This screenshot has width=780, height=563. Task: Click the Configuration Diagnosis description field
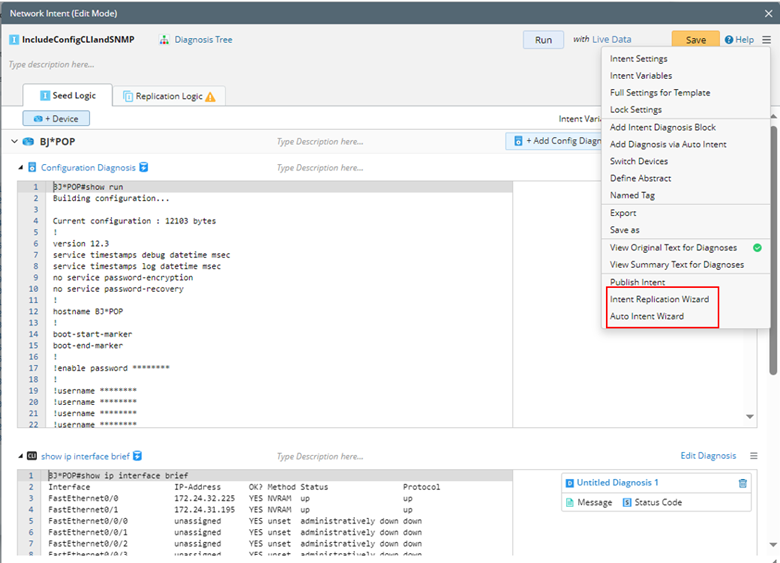pyautogui.click(x=320, y=168)
